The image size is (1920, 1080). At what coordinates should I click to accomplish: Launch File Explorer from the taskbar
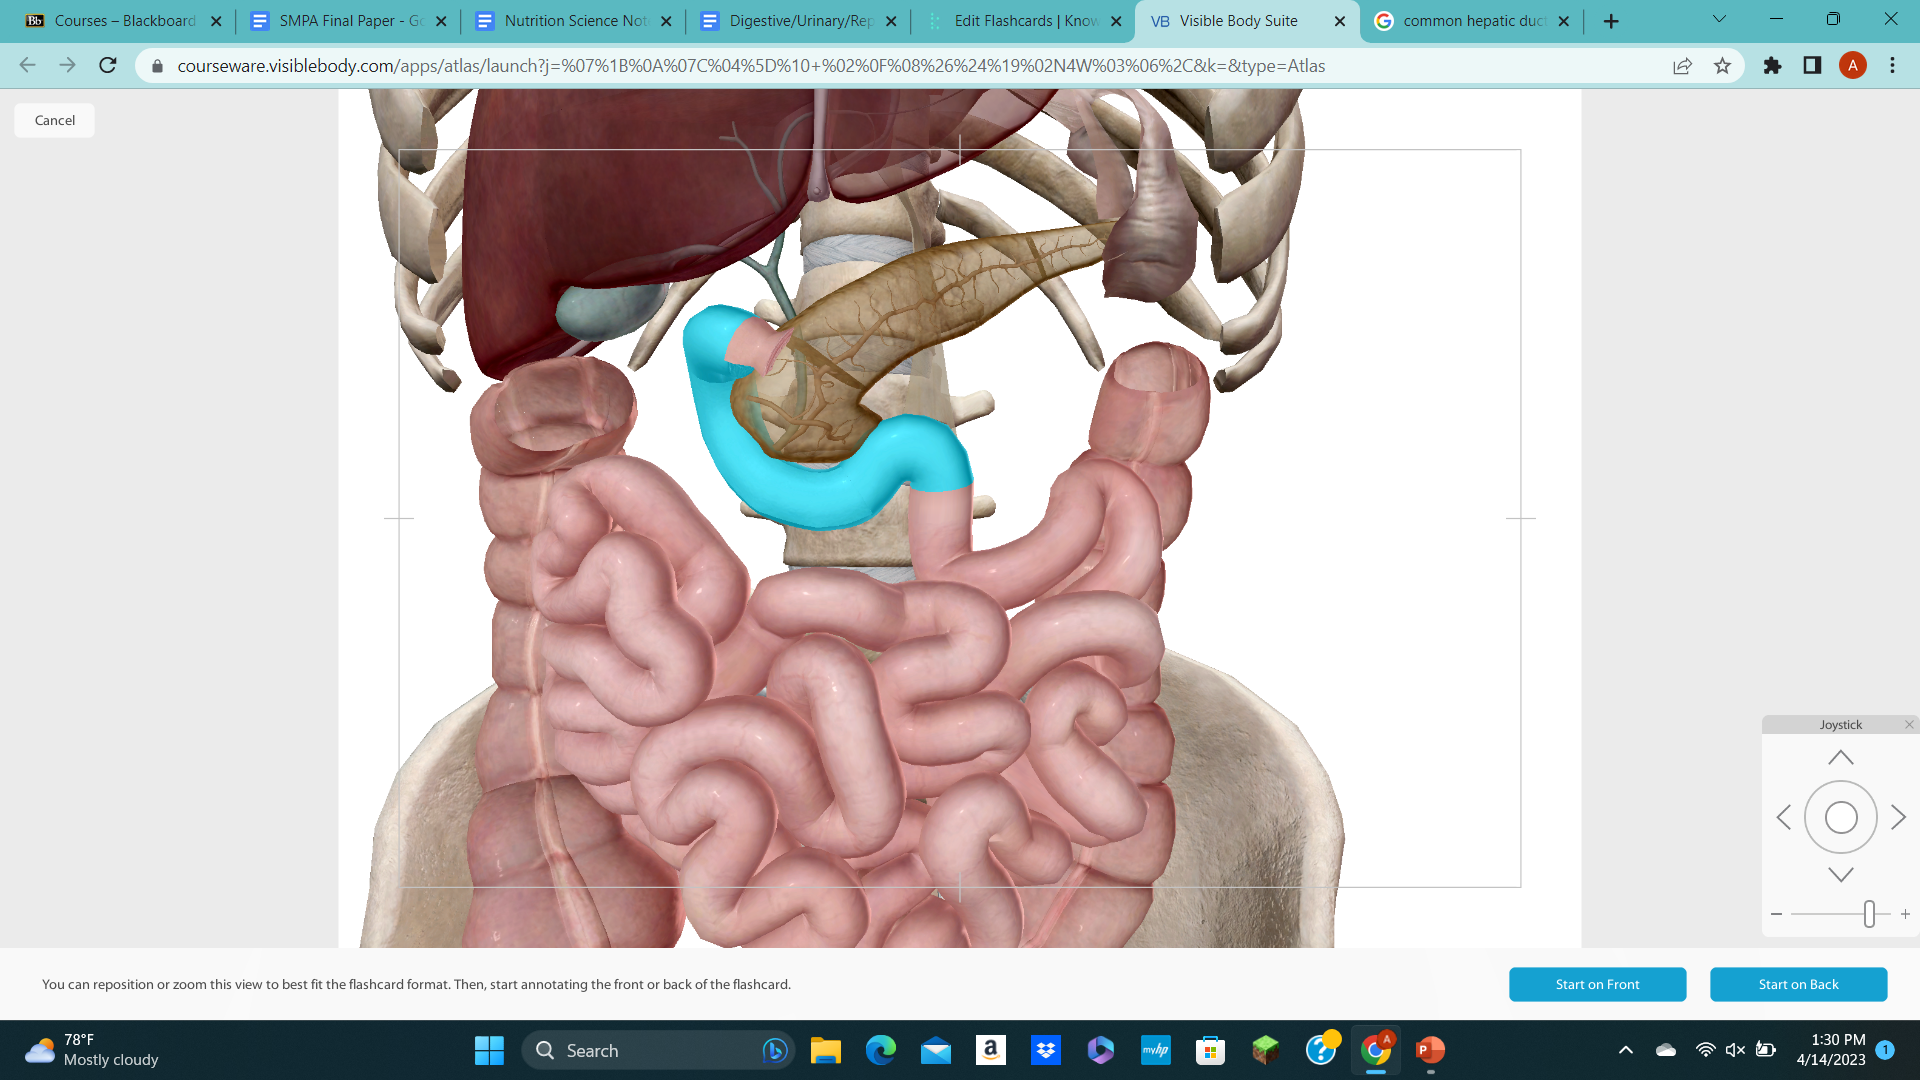[825, 1050]
